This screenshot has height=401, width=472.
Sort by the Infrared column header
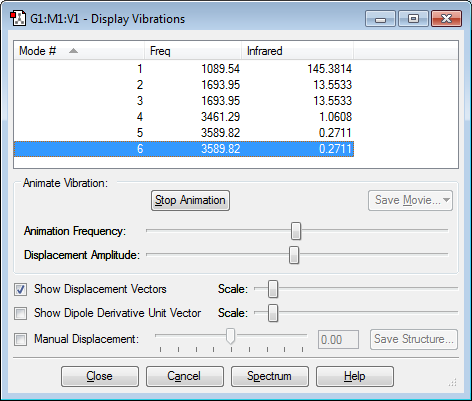click(x=297, y=51)
